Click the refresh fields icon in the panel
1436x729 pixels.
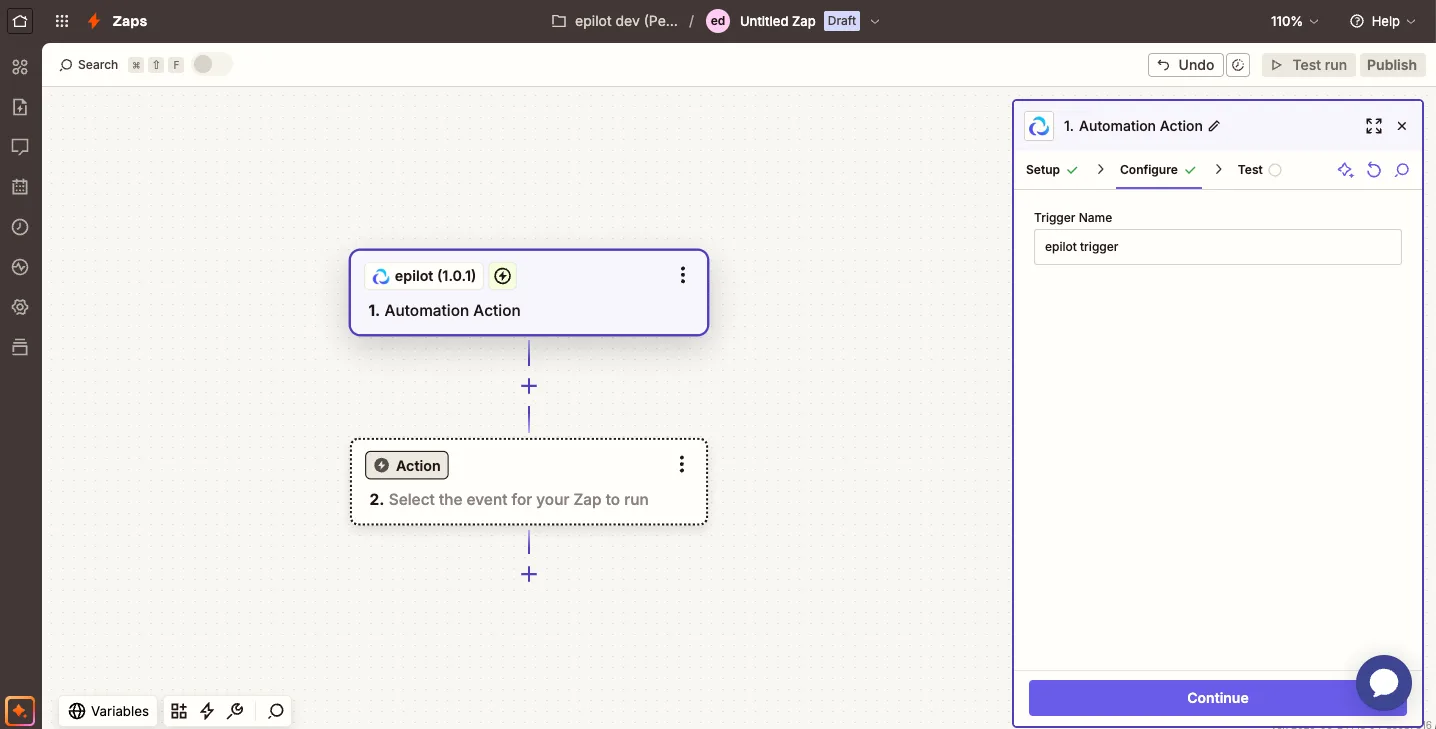tap(1374, 170)
